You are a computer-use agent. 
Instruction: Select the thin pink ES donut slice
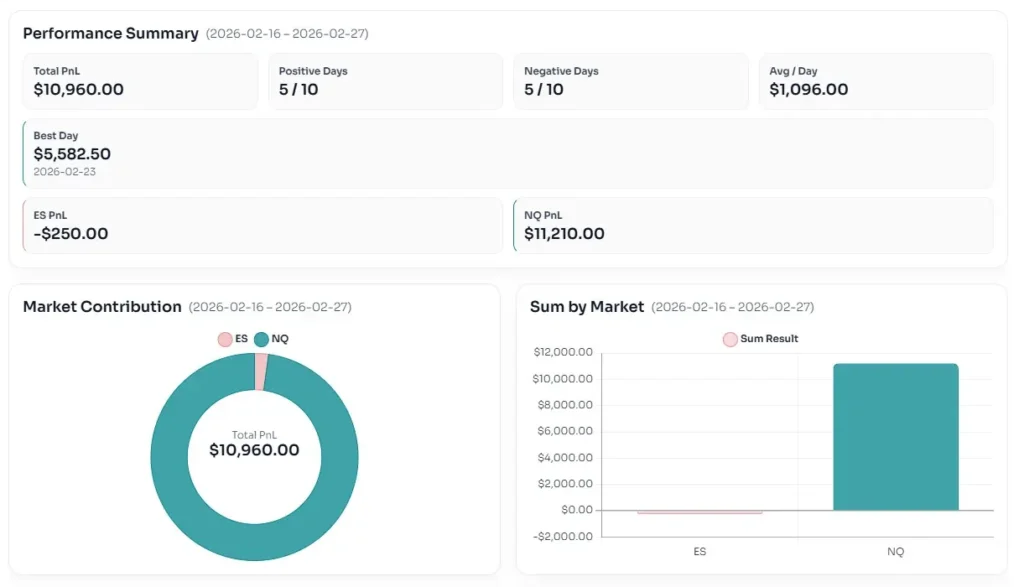click(260, 371)
